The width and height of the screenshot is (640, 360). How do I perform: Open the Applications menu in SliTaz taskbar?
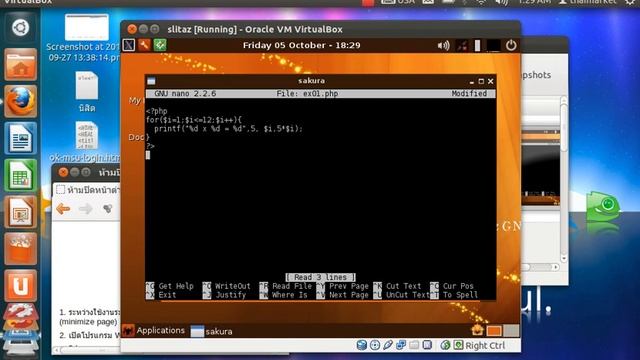click(x=154, y=330)
